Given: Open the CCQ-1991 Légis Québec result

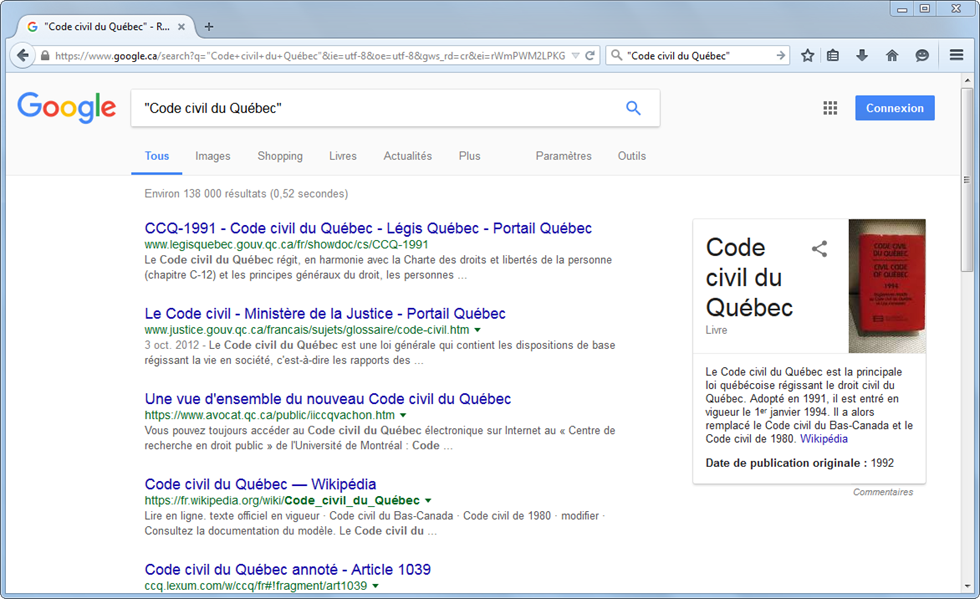Looking at the screenshot, I should [368, 228].
